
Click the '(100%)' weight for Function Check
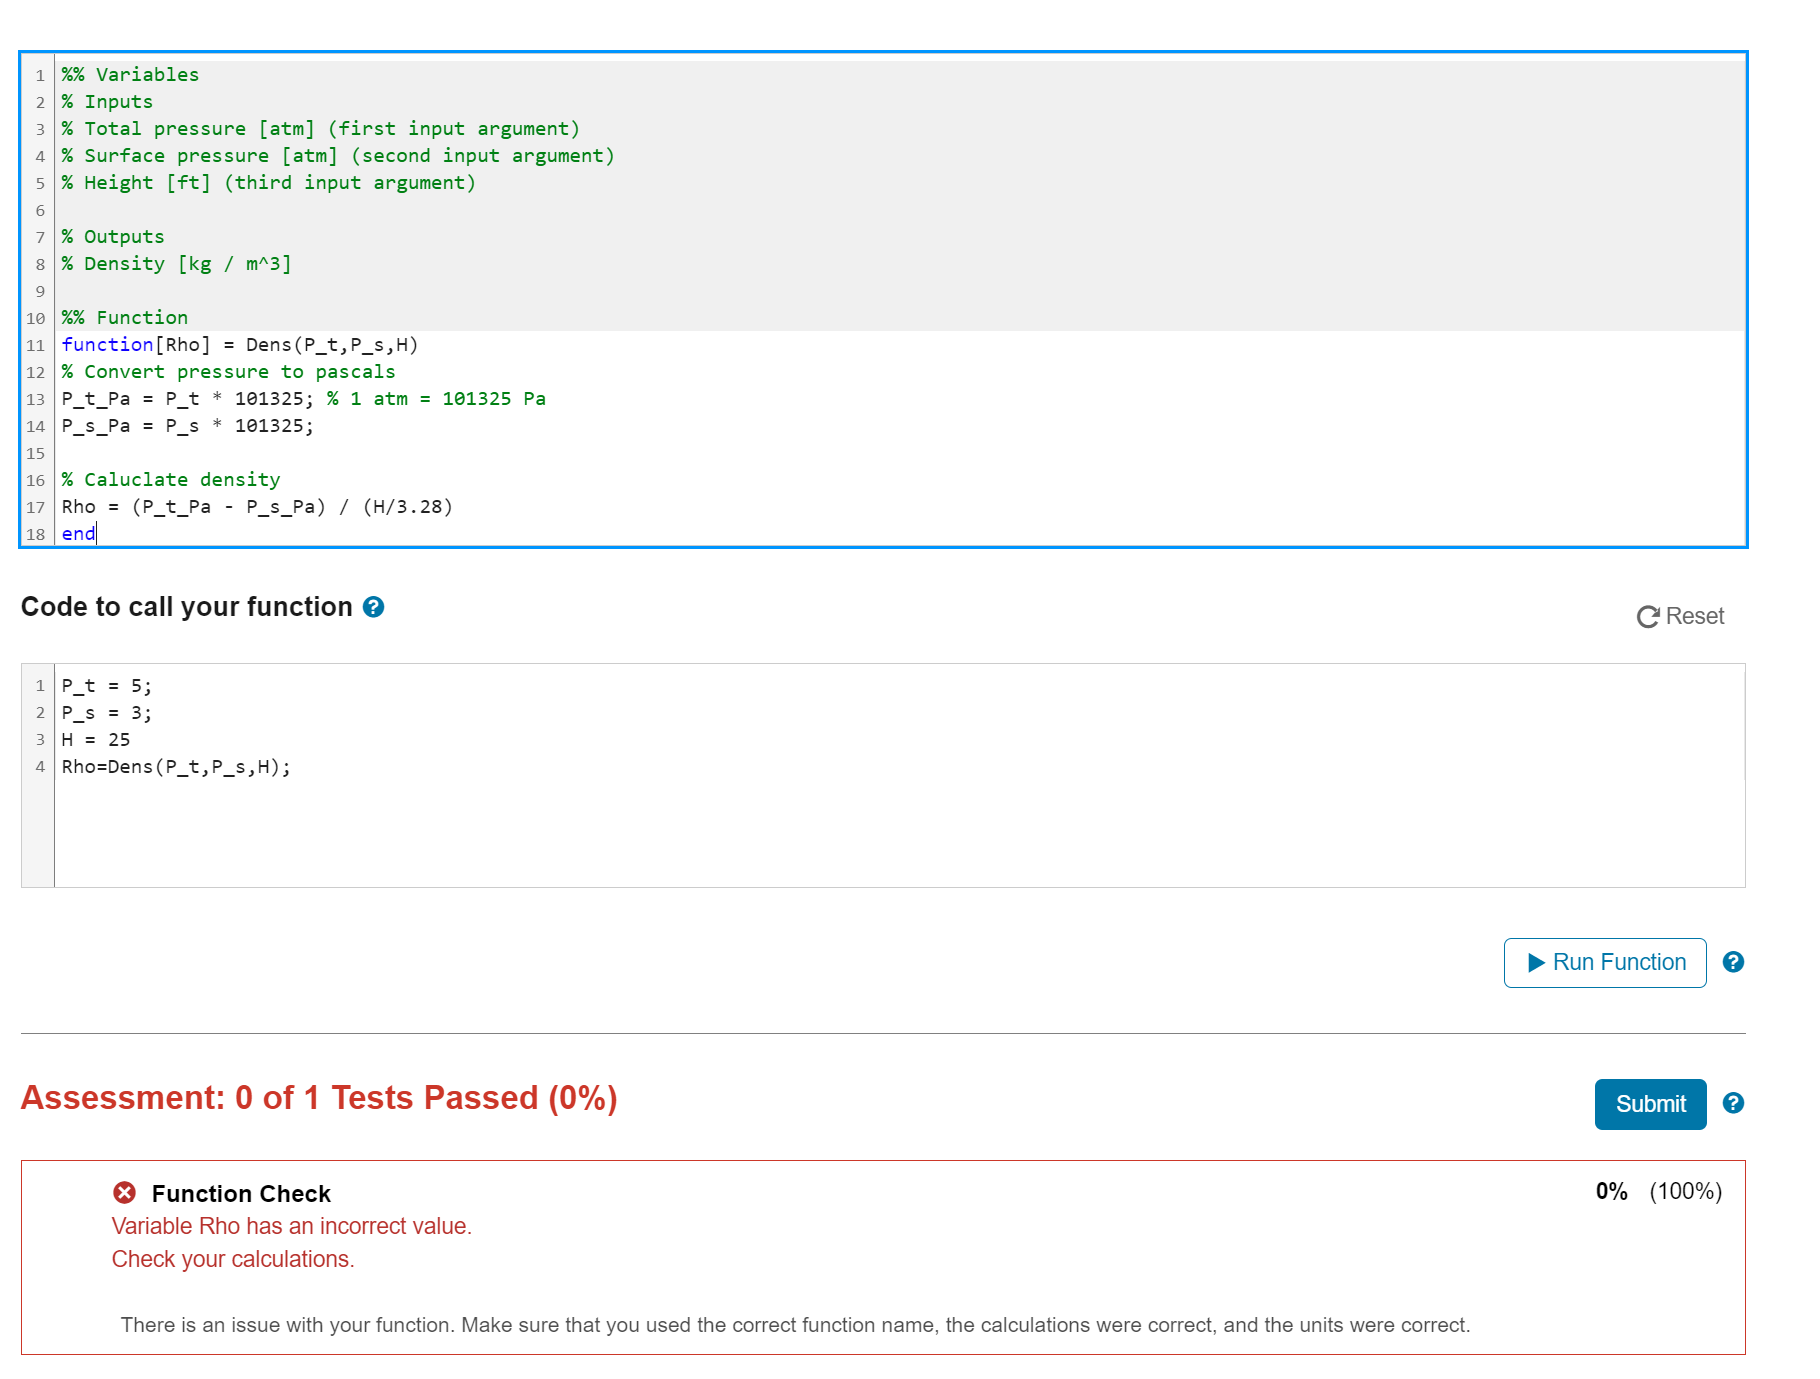click(x=1686, y=1191)
